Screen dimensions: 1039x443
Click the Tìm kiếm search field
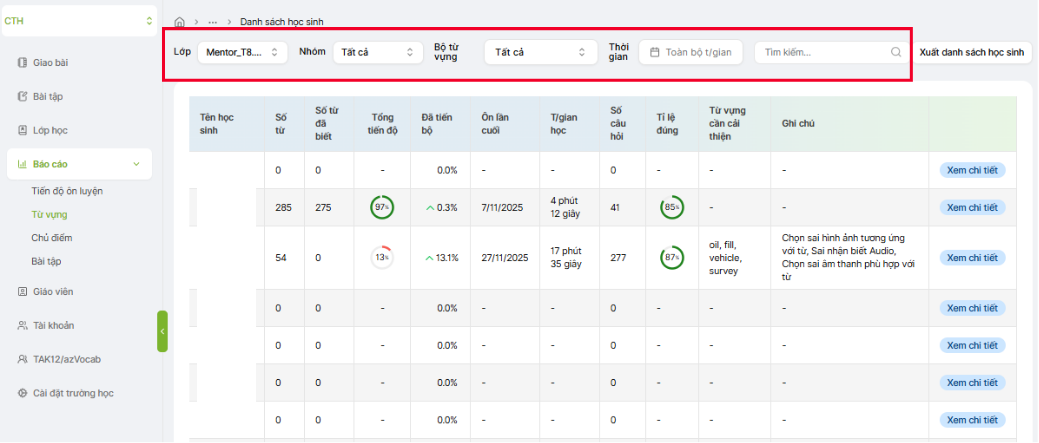tap(818, 52)
